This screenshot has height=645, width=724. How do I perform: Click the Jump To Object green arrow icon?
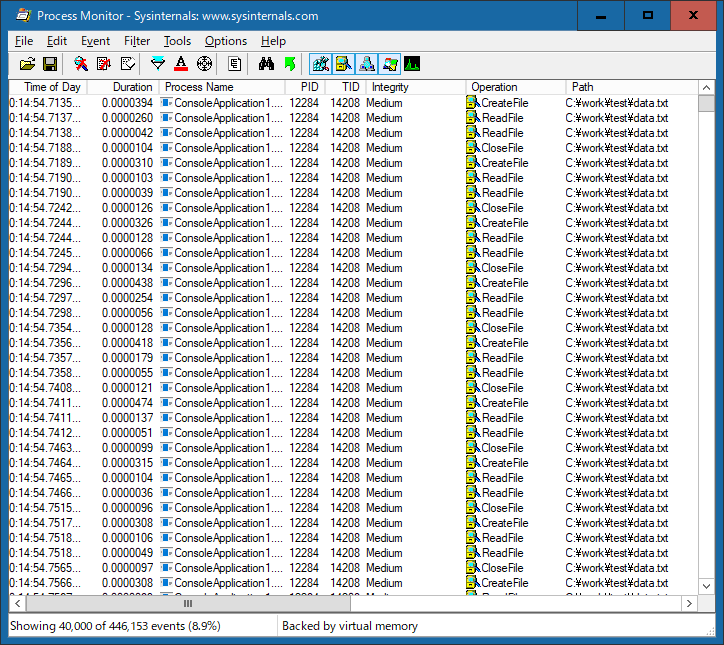pyautogui.click(x=290, y=64)
